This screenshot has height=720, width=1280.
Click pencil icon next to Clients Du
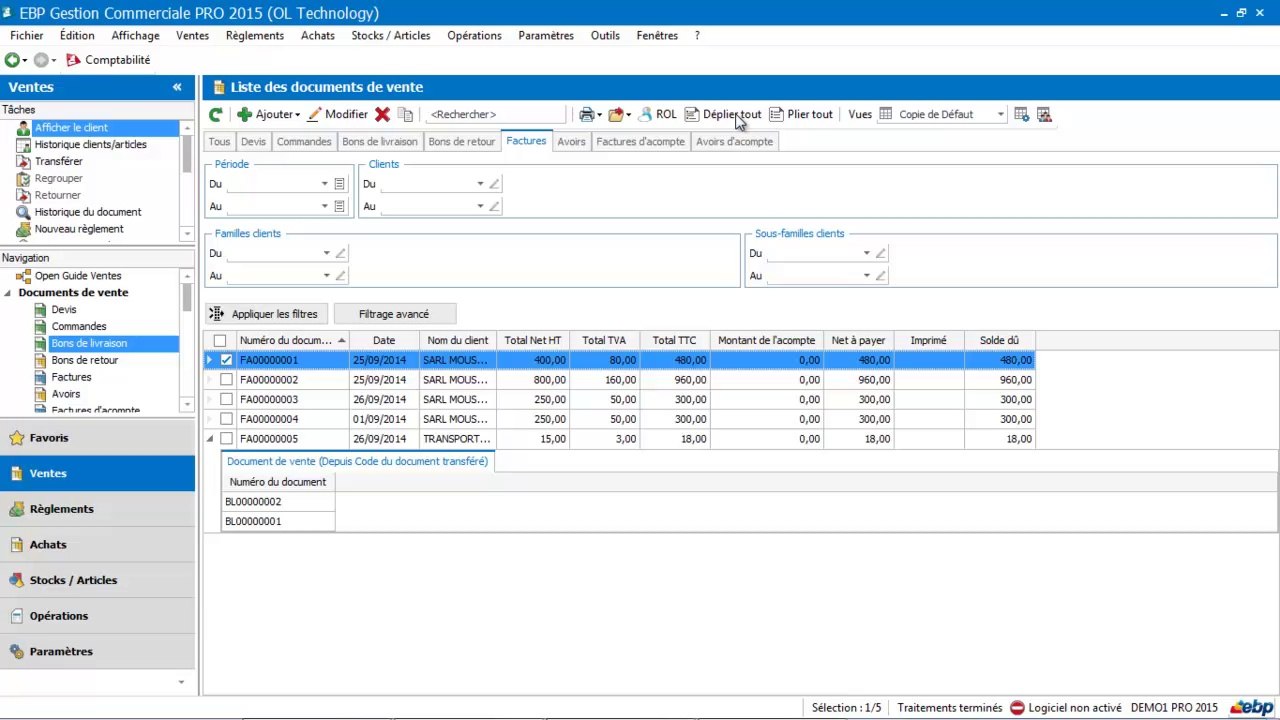click(x=494, y=184)
